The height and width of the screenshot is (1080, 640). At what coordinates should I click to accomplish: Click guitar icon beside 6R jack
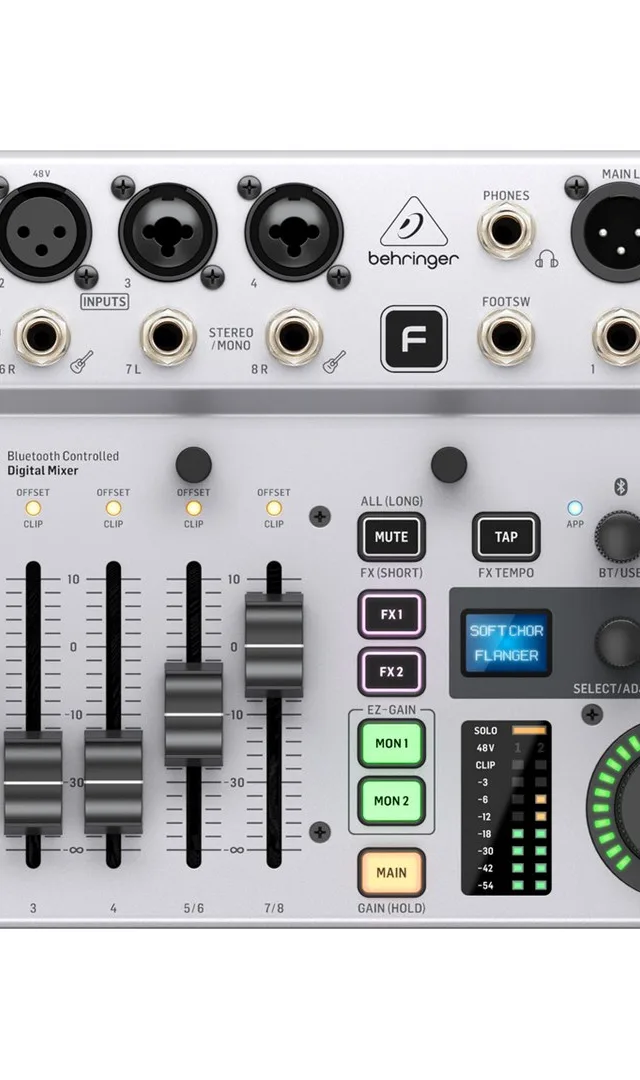pyautogui.click(x=82, y=362)
